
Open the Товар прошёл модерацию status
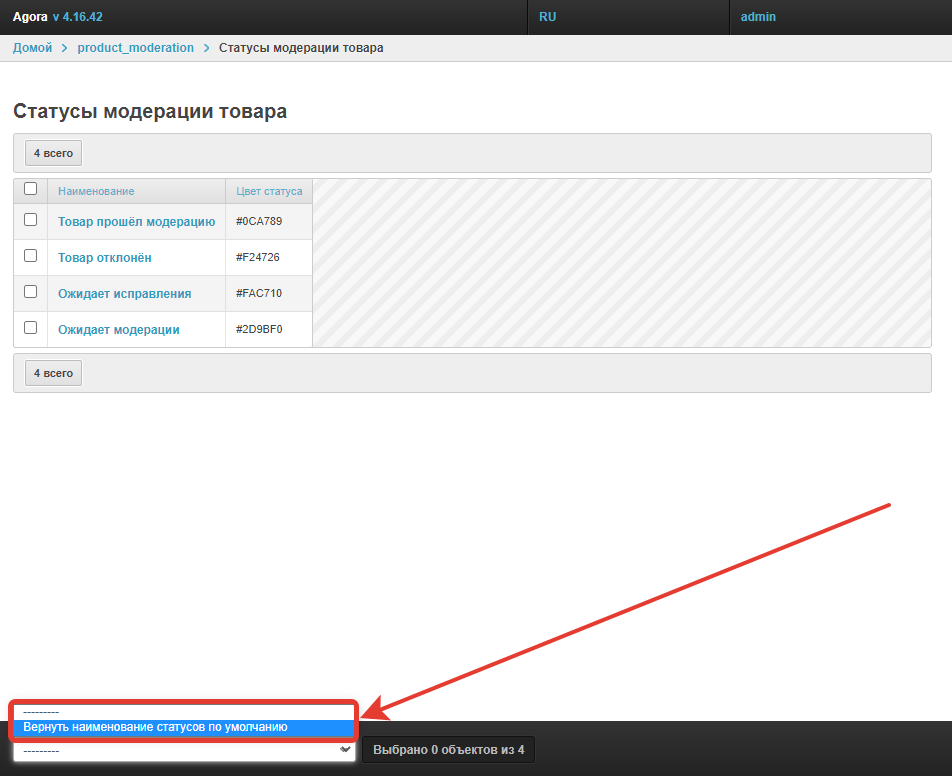point(137,222)
